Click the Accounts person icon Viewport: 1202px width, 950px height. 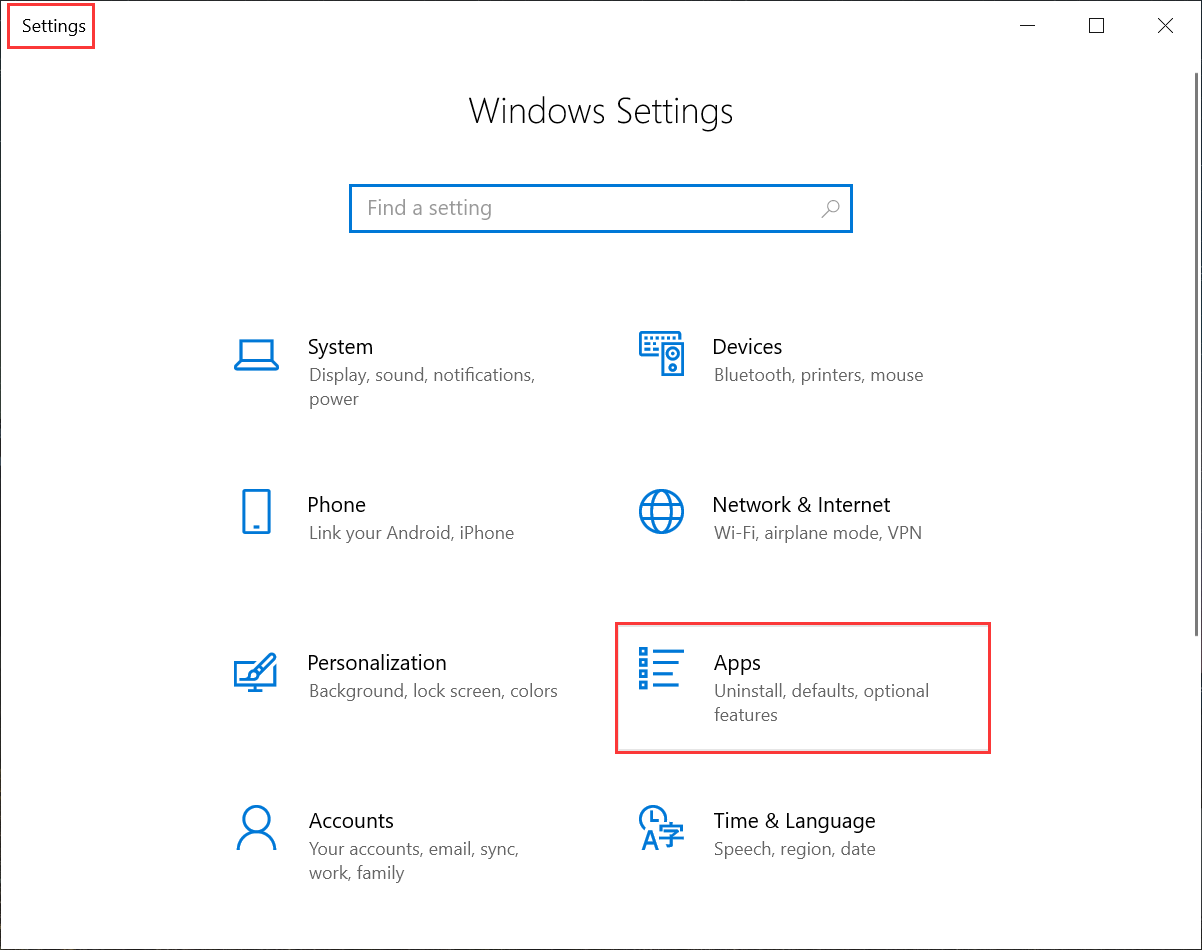point(256,828)
